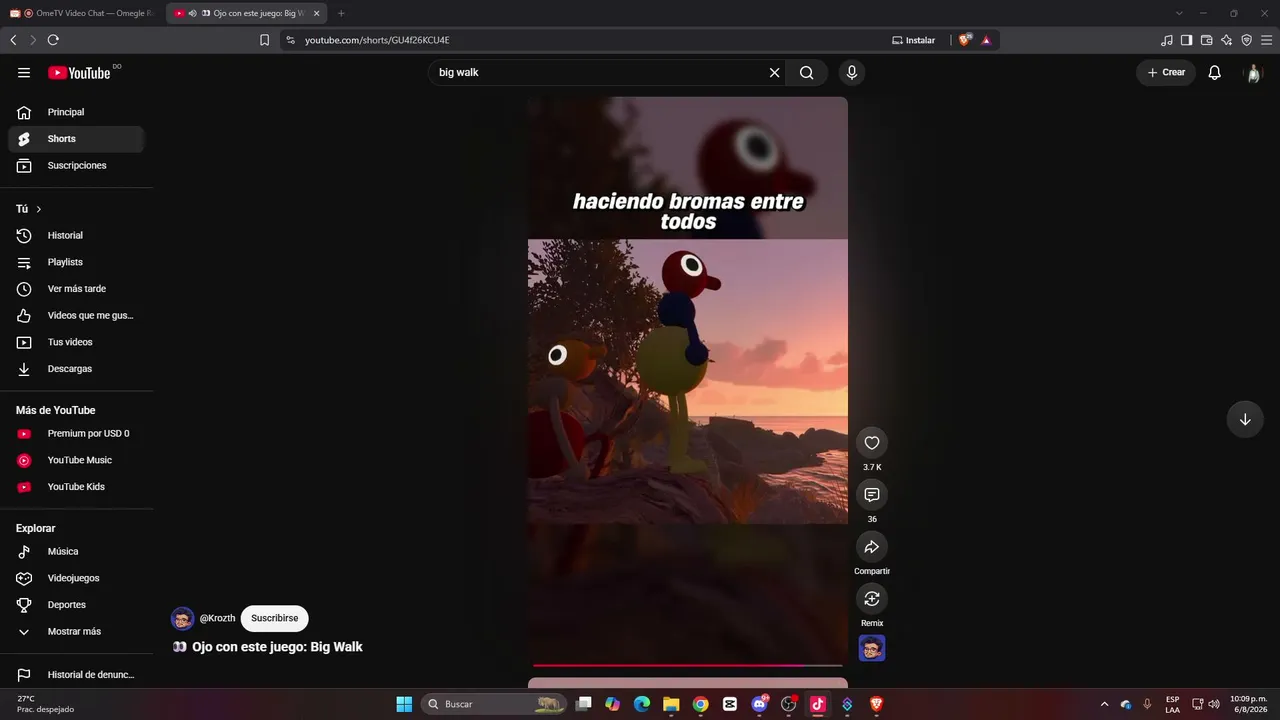Open the Leo AI sparkle icon
The image size is (1280, 720).
[1227, 40]
